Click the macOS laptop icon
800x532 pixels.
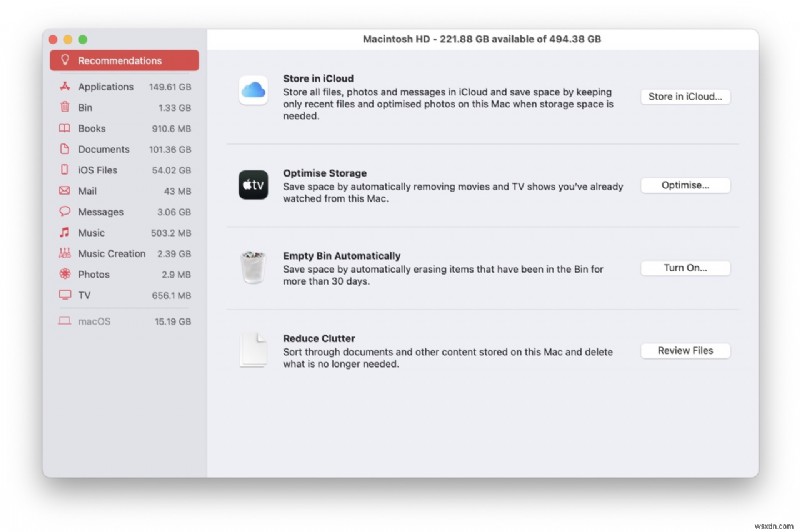(x=65, y=321)
